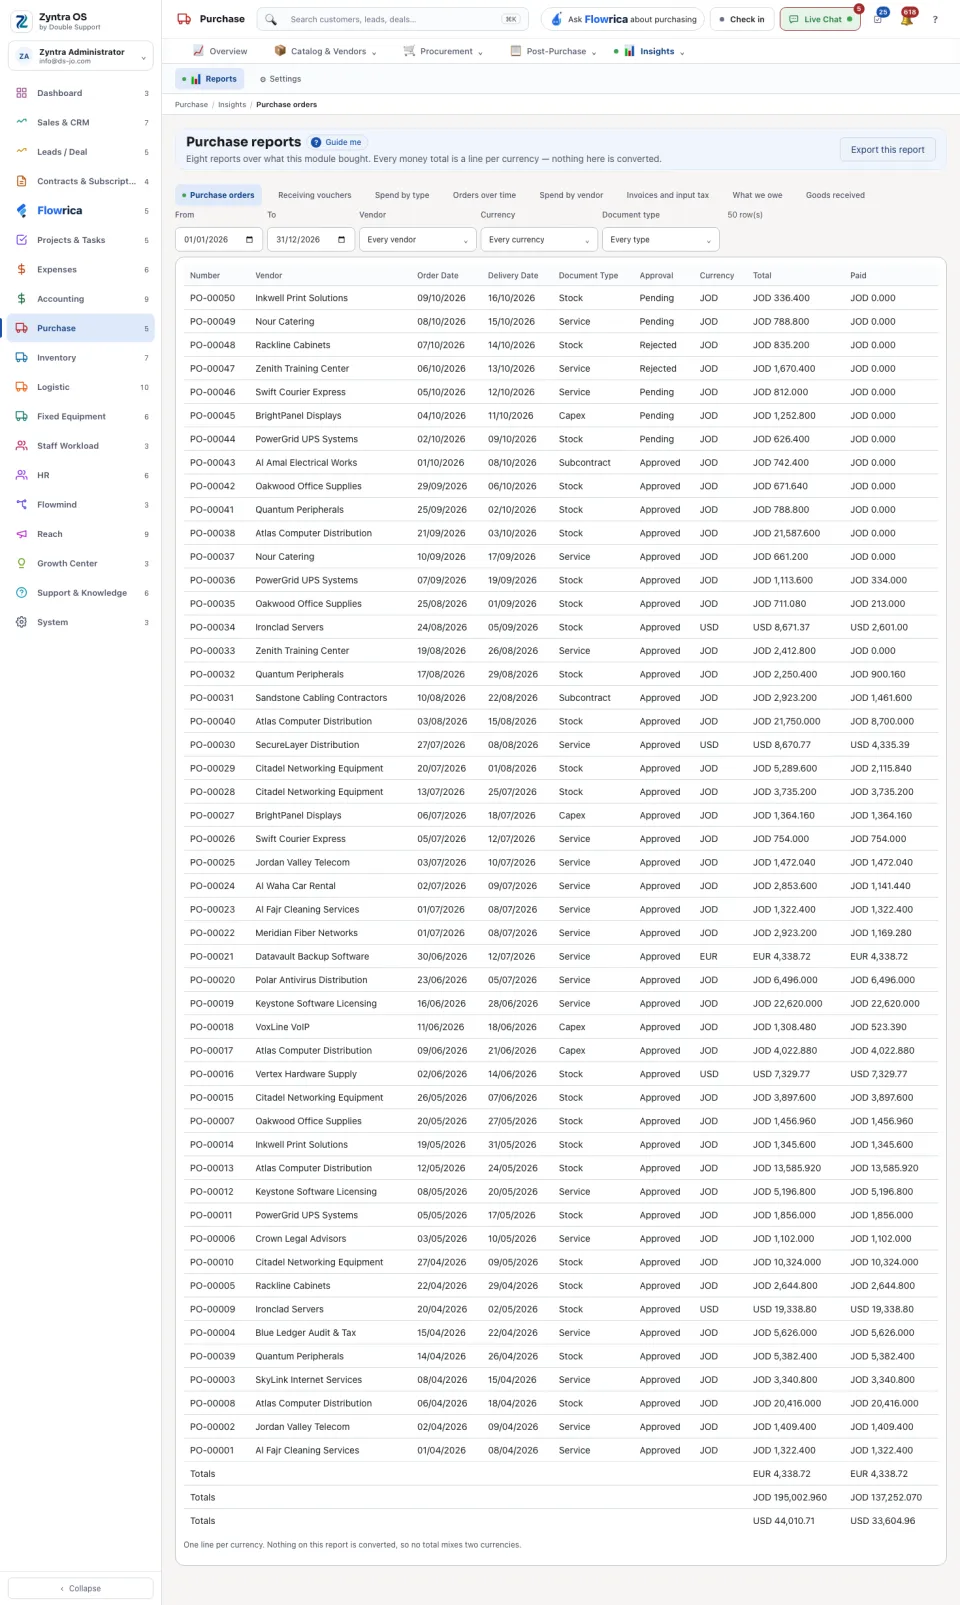Select the Reports sub-tab
960x1605 pixels.
pos(210,79)
